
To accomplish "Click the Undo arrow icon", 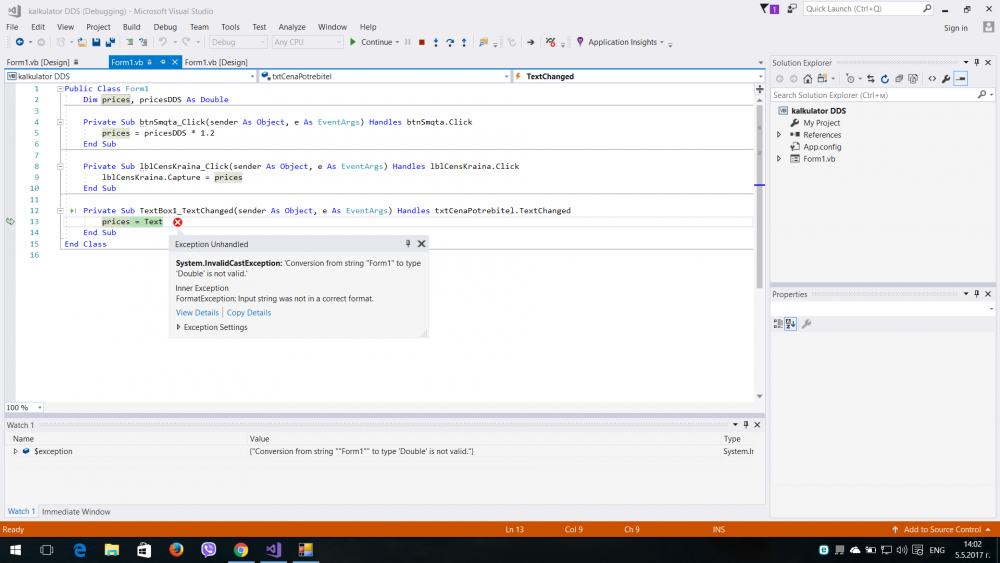I will (163, 42).
